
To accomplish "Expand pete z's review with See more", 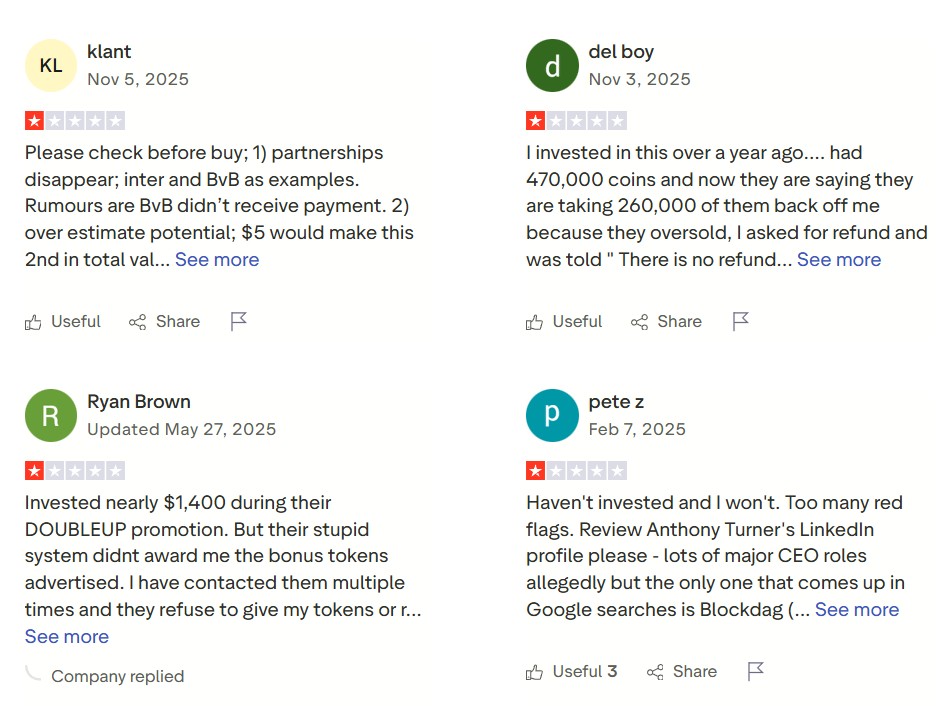I will click(x=857, y=609).
